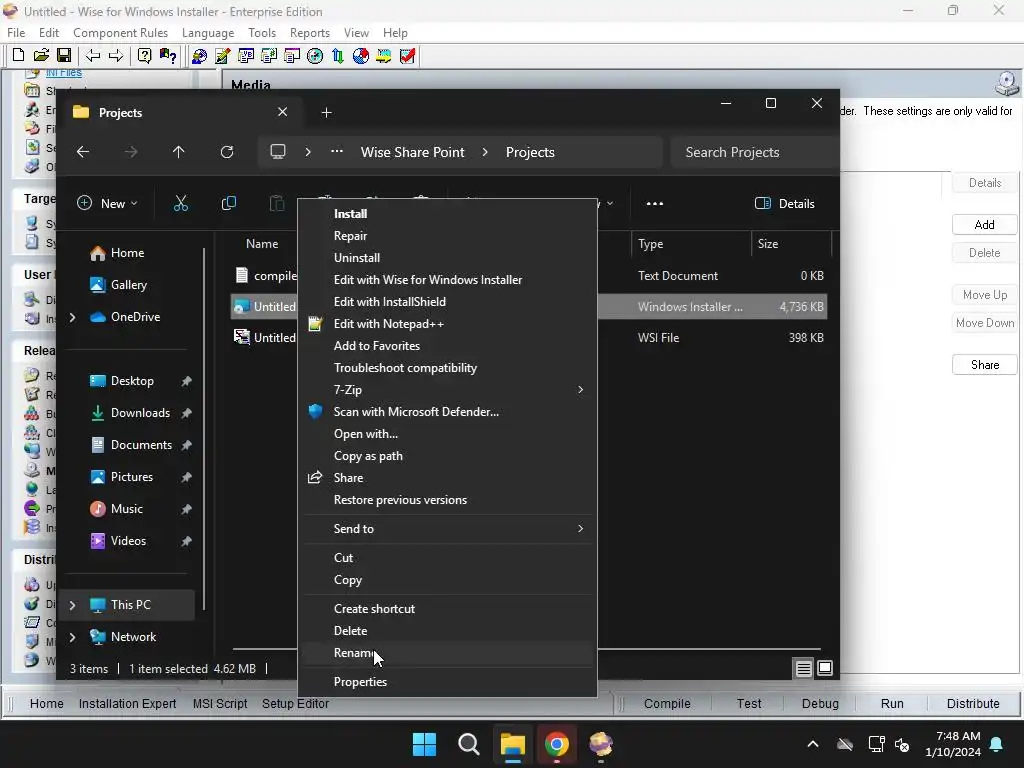Viewport: 1024px width, 768px height.
Task: Open the Tools menu in Wise
Action: pos(262,33)
